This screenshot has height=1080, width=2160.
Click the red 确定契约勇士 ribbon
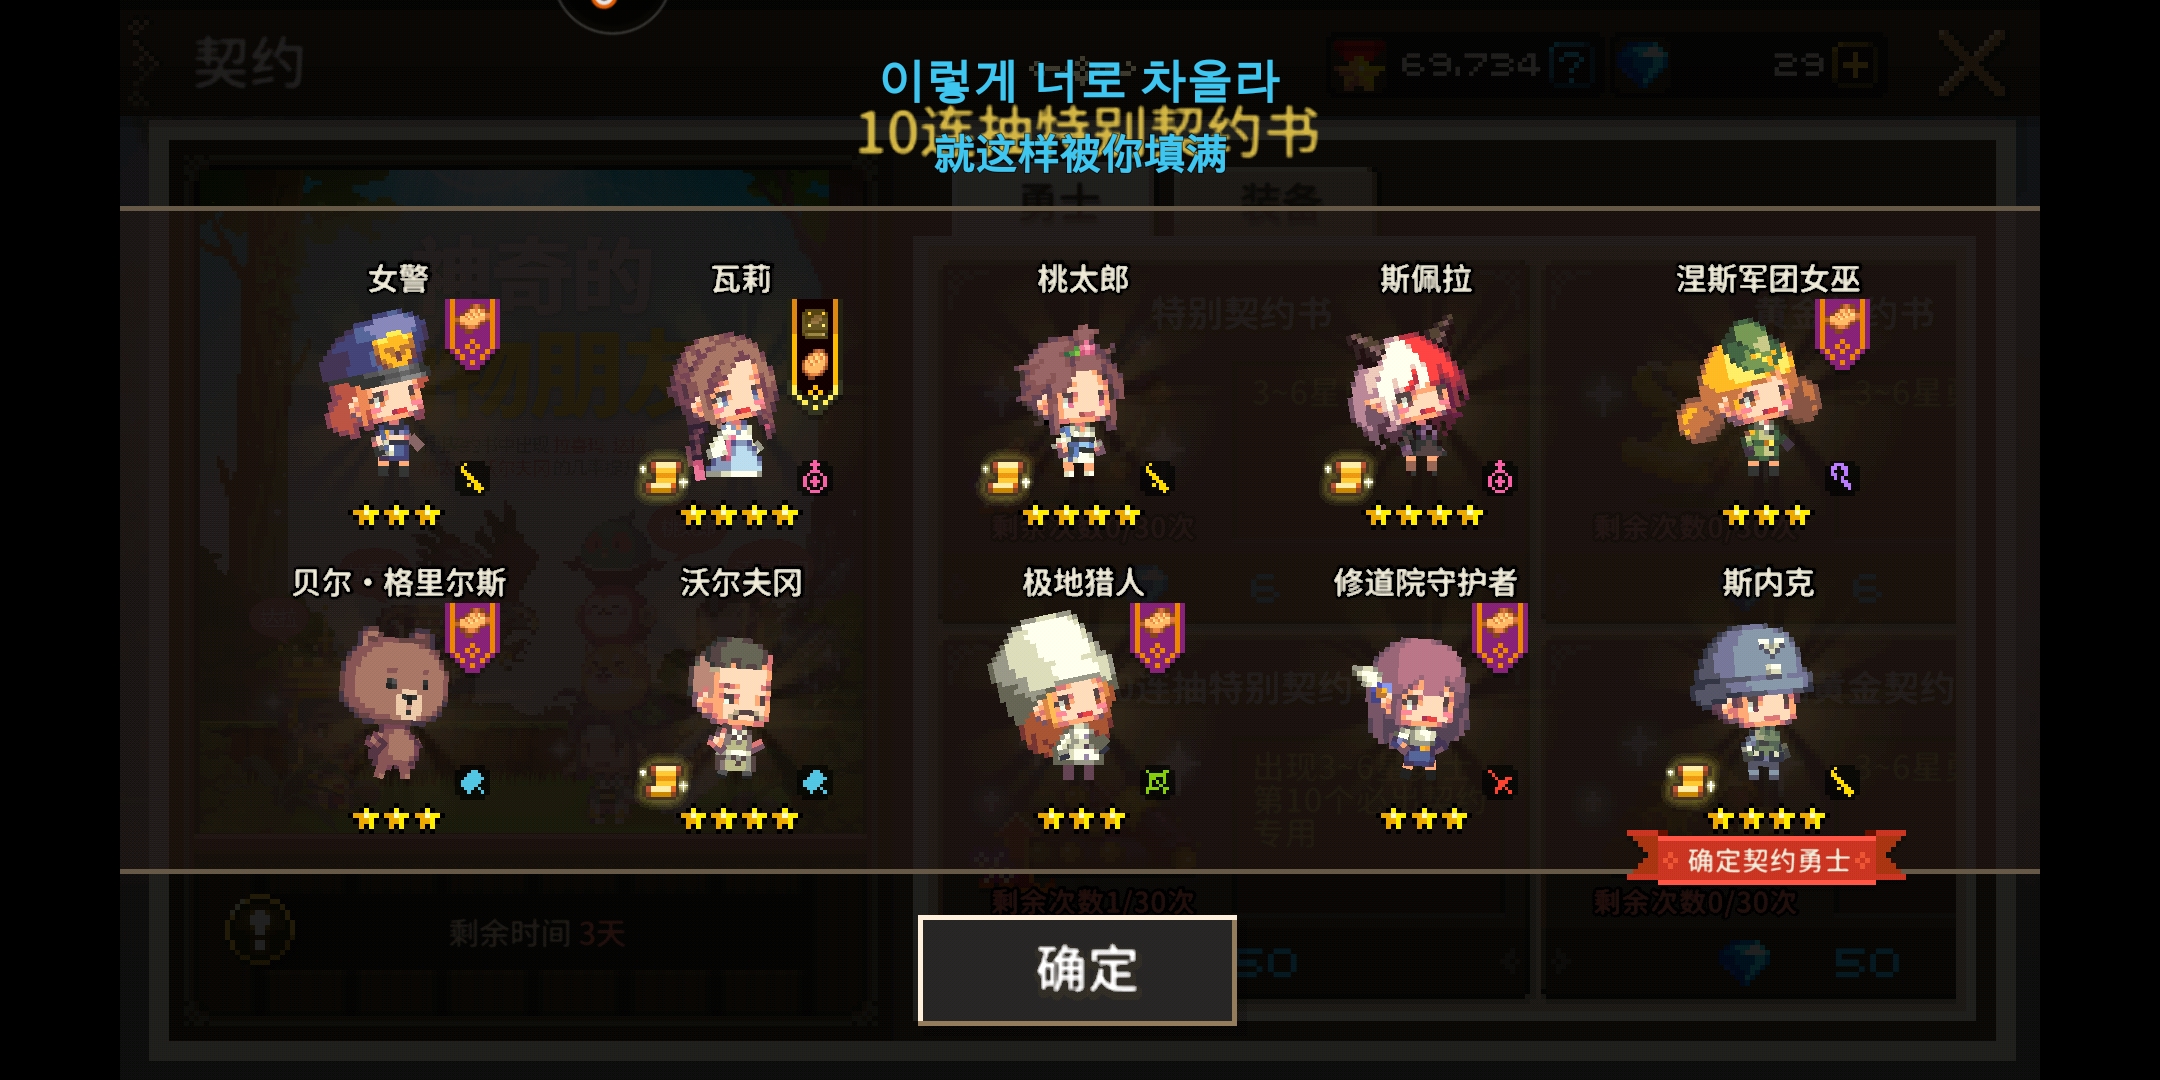[1767, 860]
